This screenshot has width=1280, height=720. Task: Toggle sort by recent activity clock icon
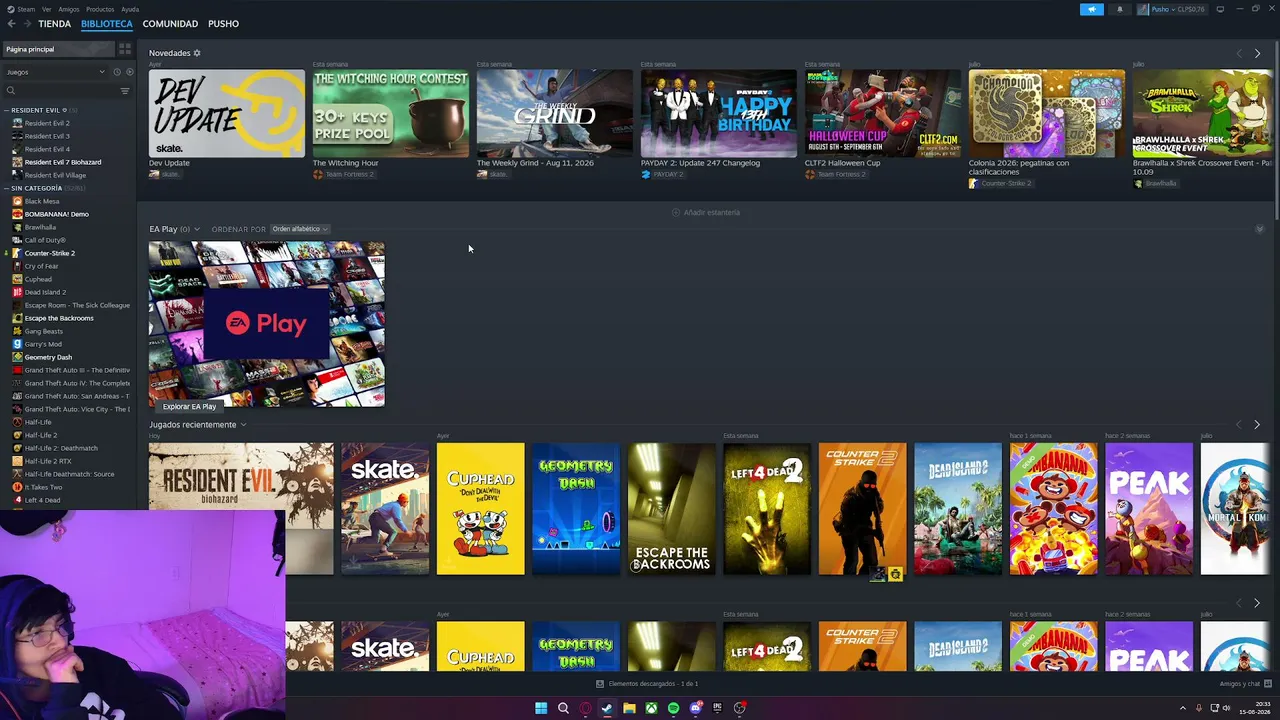(x=116, y=72)
